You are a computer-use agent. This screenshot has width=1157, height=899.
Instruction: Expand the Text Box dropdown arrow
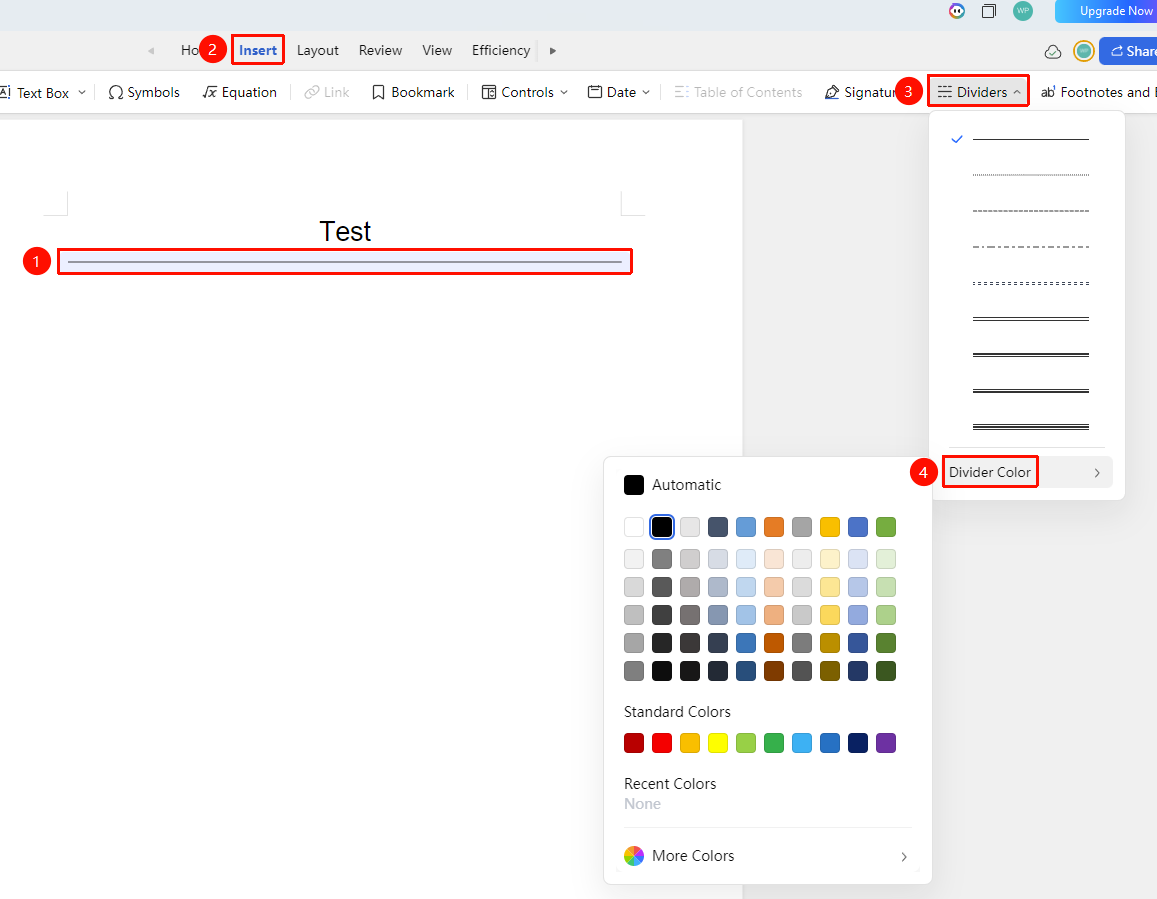(x=82, y=92)
